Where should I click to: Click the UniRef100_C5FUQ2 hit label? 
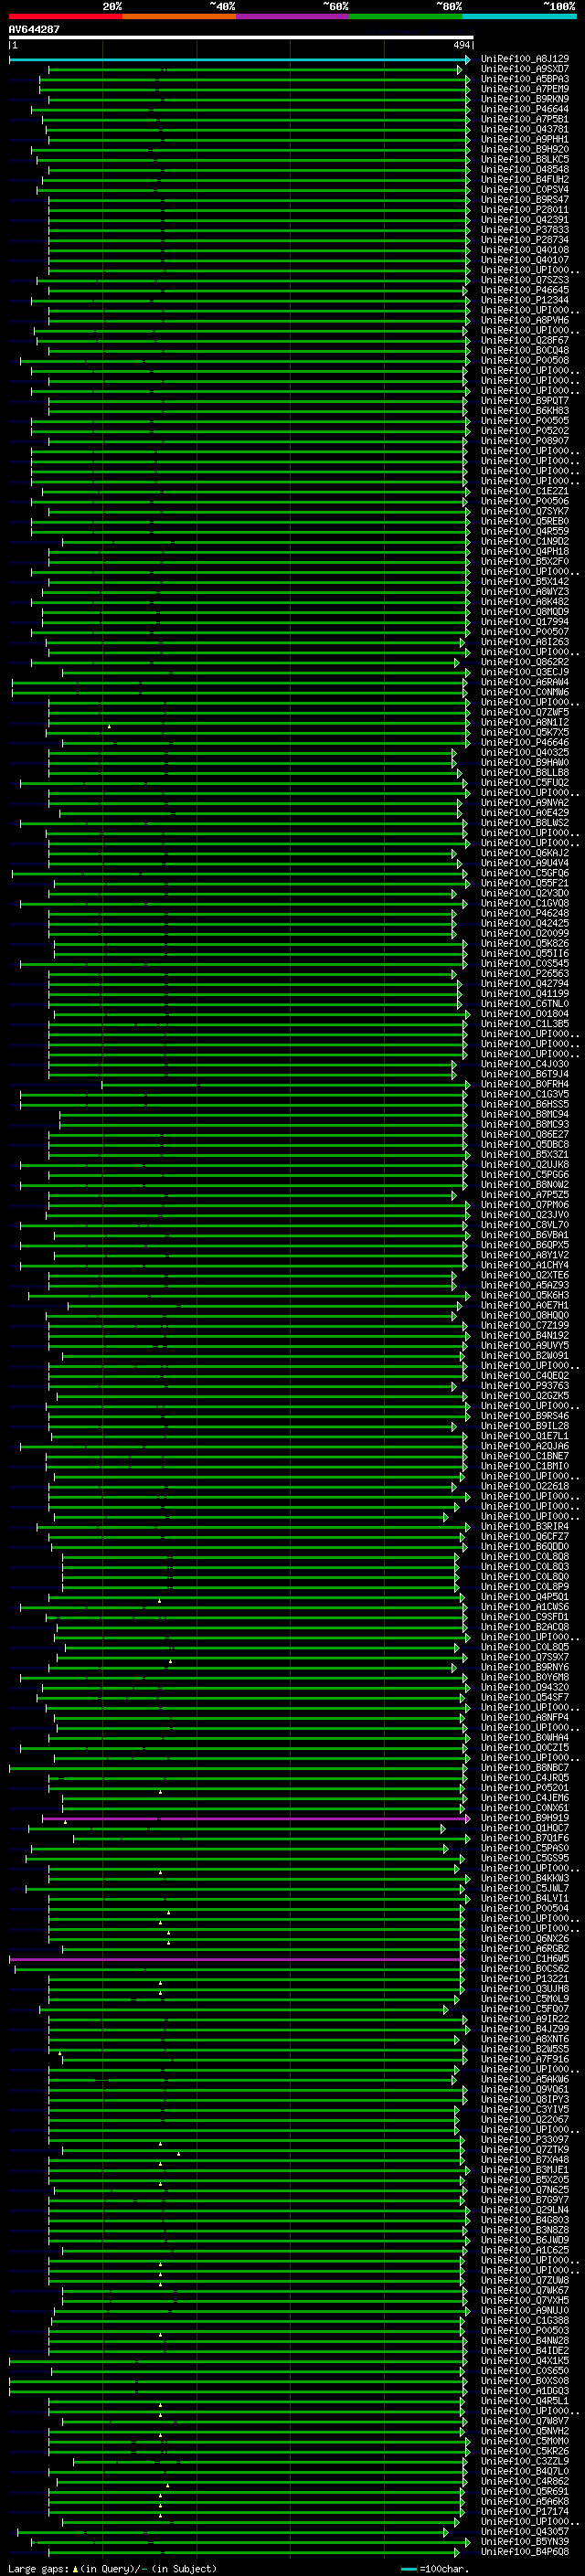tap(525, 782)
